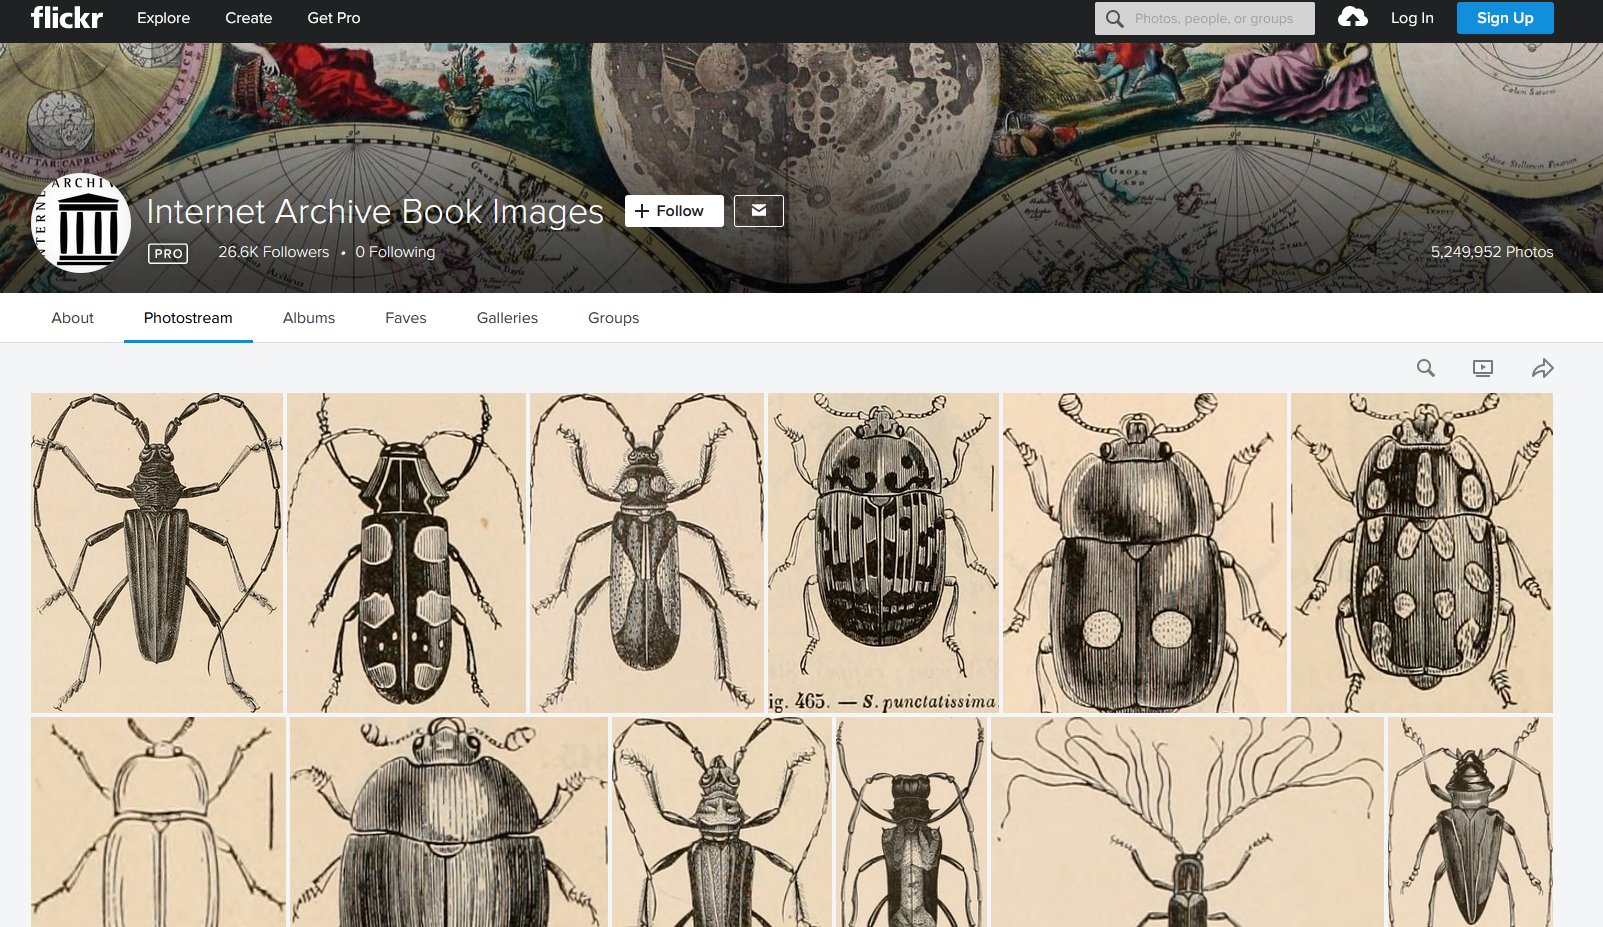The width and height of the screenshot is (1603, 927).
Task: Open the Groups tab
Action: [x=613, y=318]
